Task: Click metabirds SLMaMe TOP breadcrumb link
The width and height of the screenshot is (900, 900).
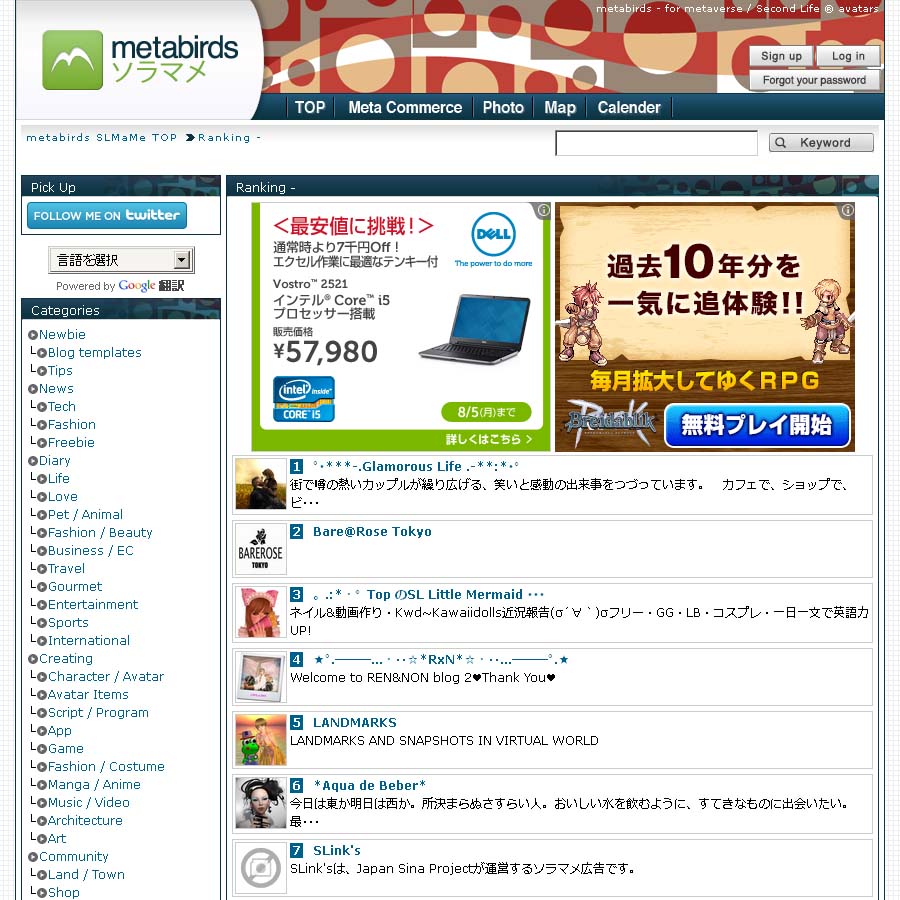Action: coord(102,138)
